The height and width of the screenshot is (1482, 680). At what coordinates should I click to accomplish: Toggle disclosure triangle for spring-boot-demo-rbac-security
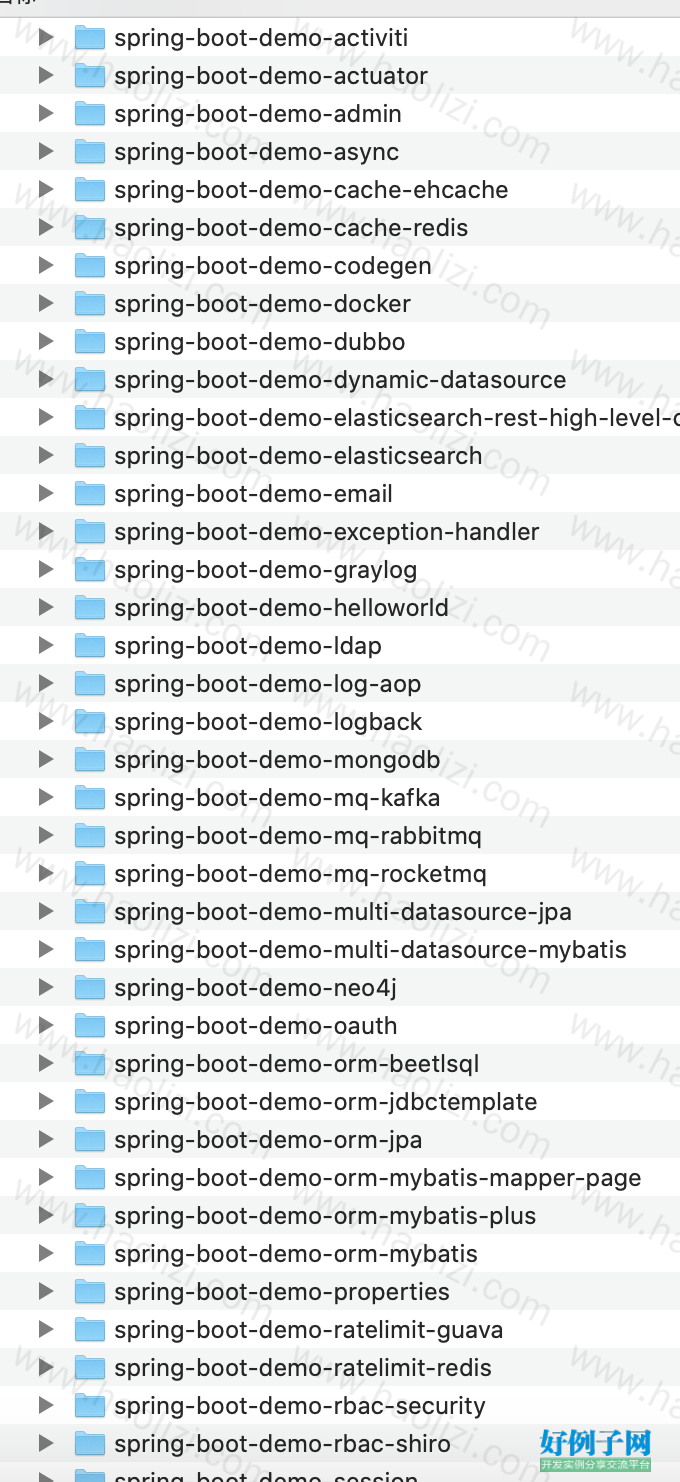(x=46, y=1405)
